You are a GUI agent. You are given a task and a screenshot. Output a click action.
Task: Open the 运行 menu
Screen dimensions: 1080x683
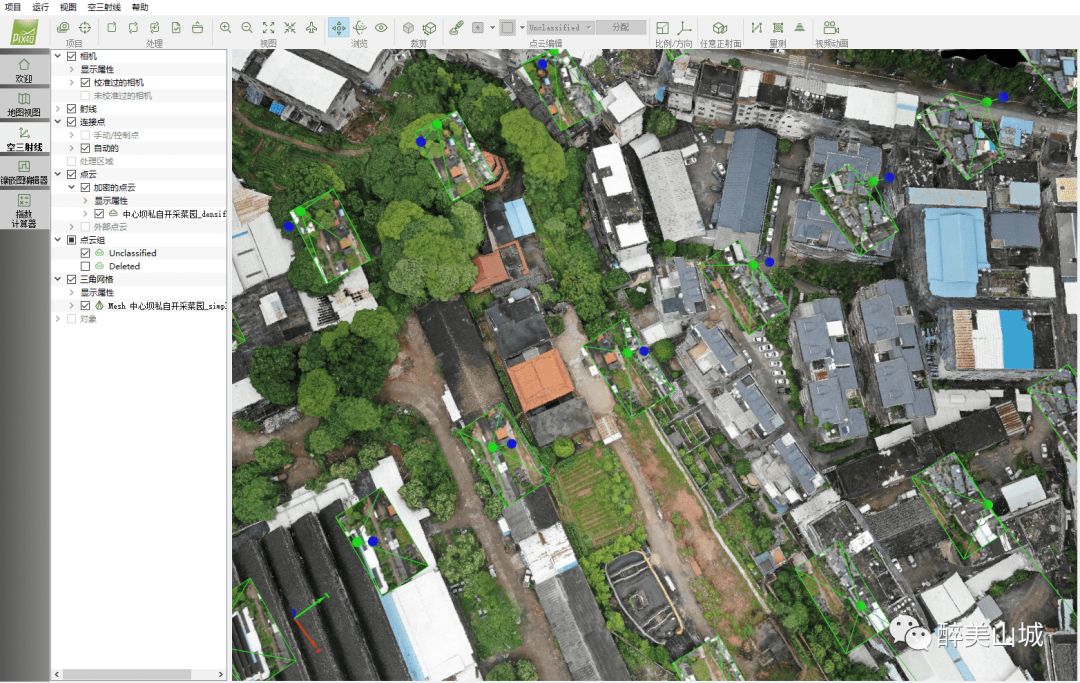[40, 7]
